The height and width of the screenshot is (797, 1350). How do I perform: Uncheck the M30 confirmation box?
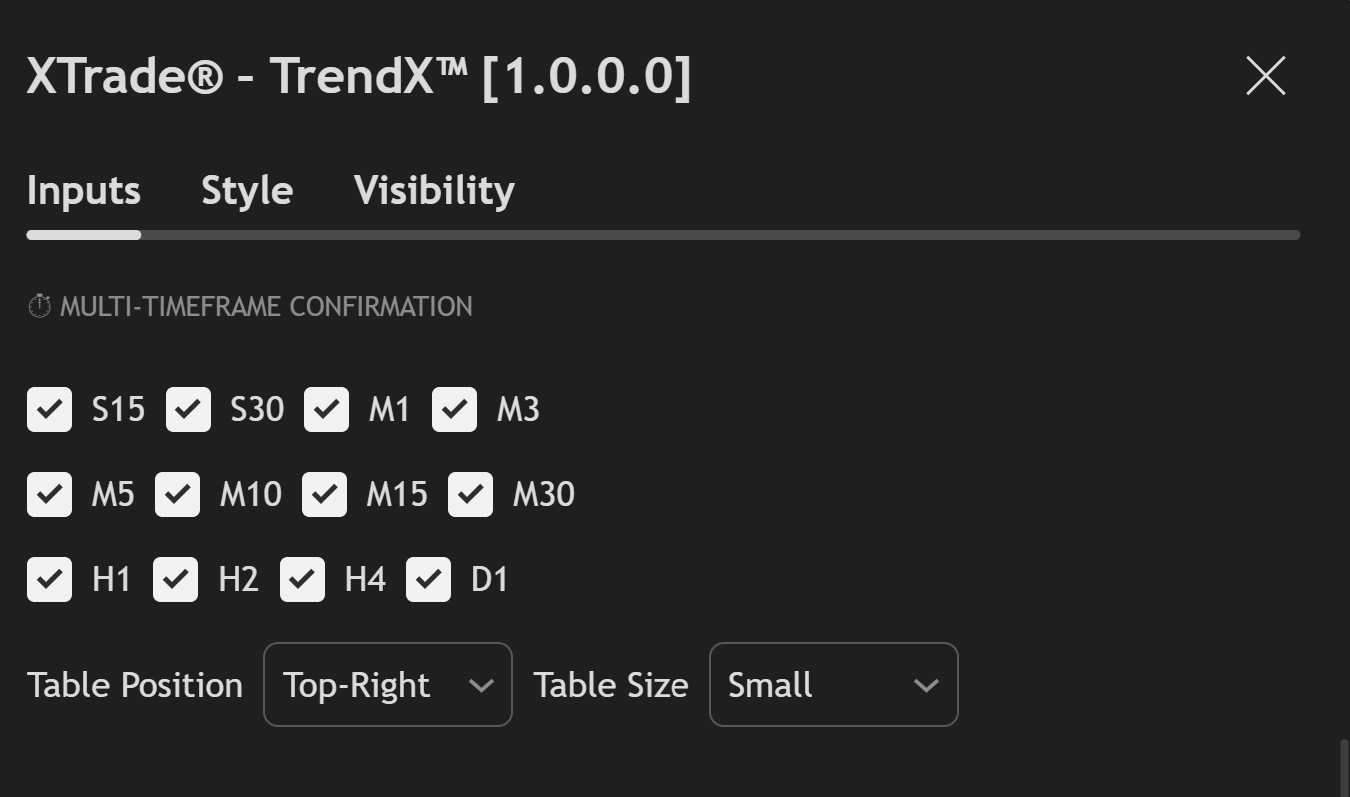470,493
